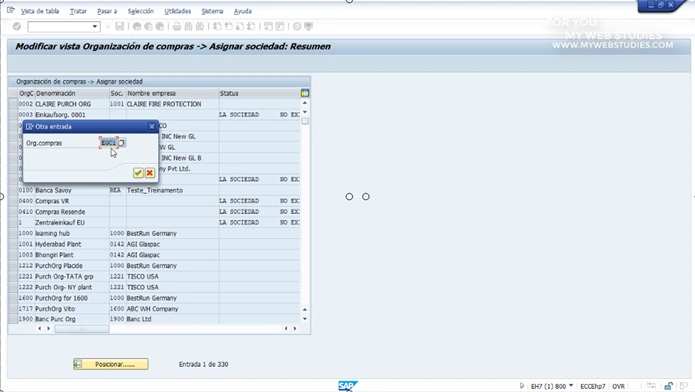Open EH7 (1) 800 system dropdown

click(x=571, y=386)
